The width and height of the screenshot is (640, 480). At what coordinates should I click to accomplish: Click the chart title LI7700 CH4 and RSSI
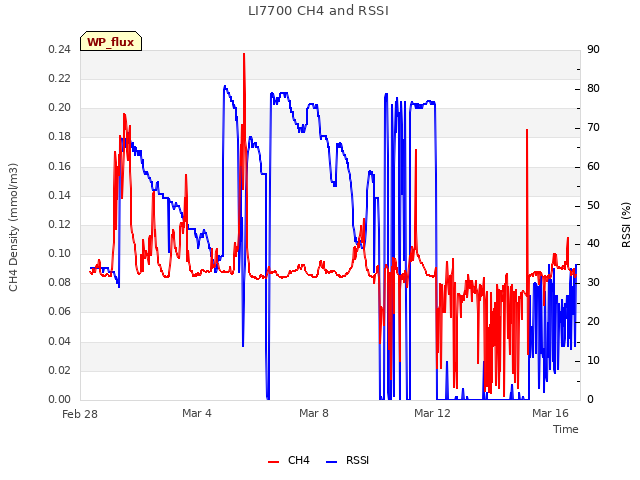point(318,11)
